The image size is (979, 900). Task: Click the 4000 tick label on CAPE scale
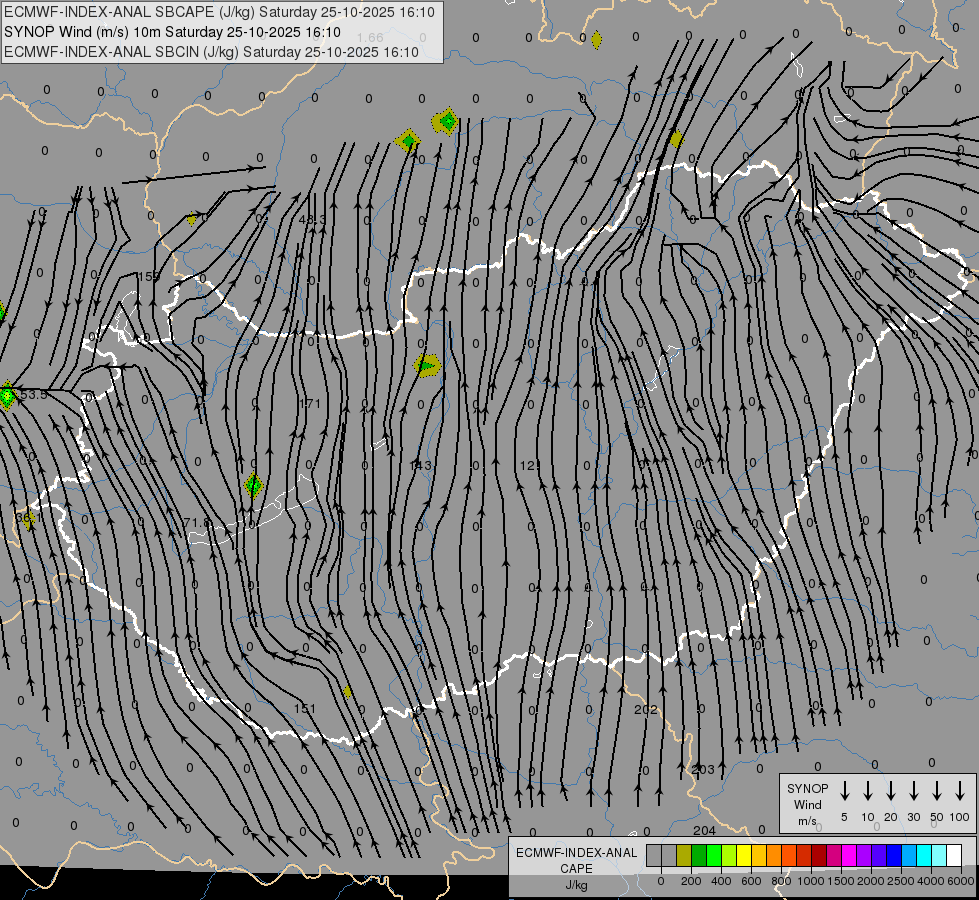point(930,881)
